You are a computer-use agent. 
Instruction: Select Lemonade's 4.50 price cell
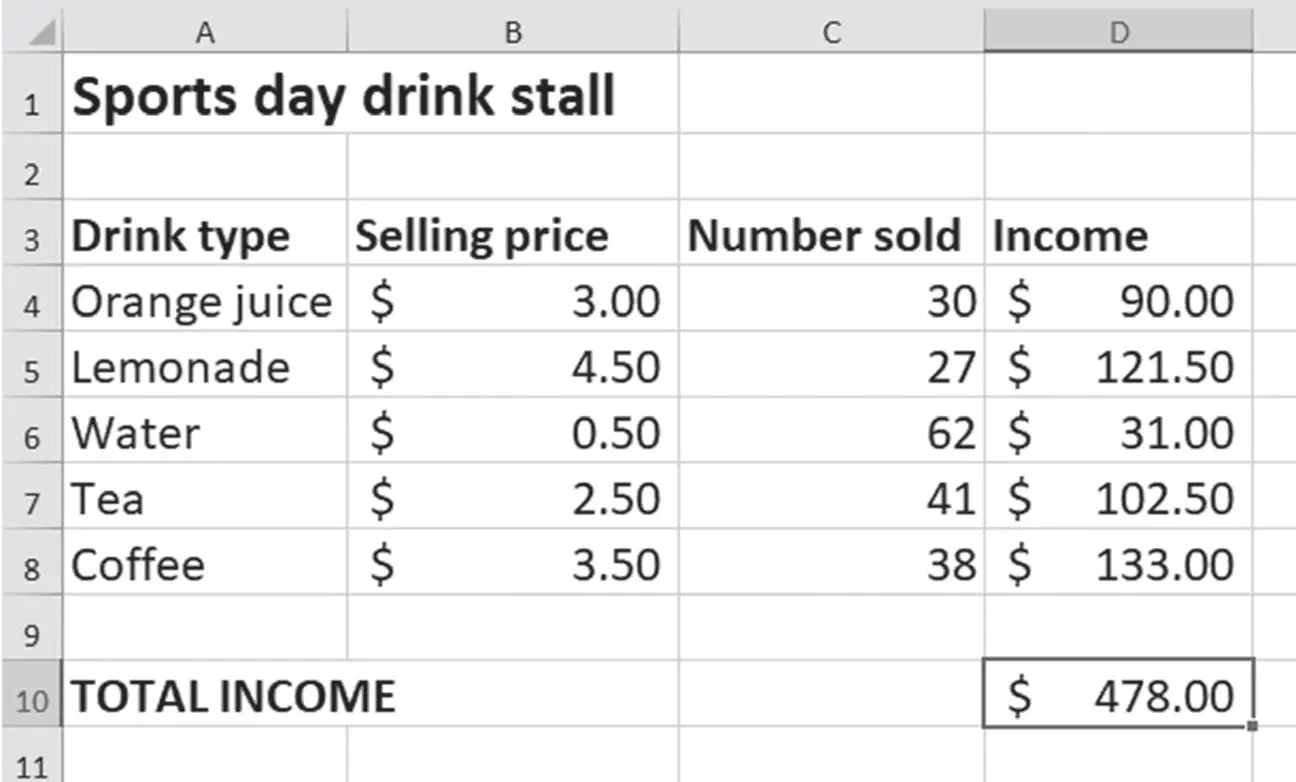tap(512, 367)
